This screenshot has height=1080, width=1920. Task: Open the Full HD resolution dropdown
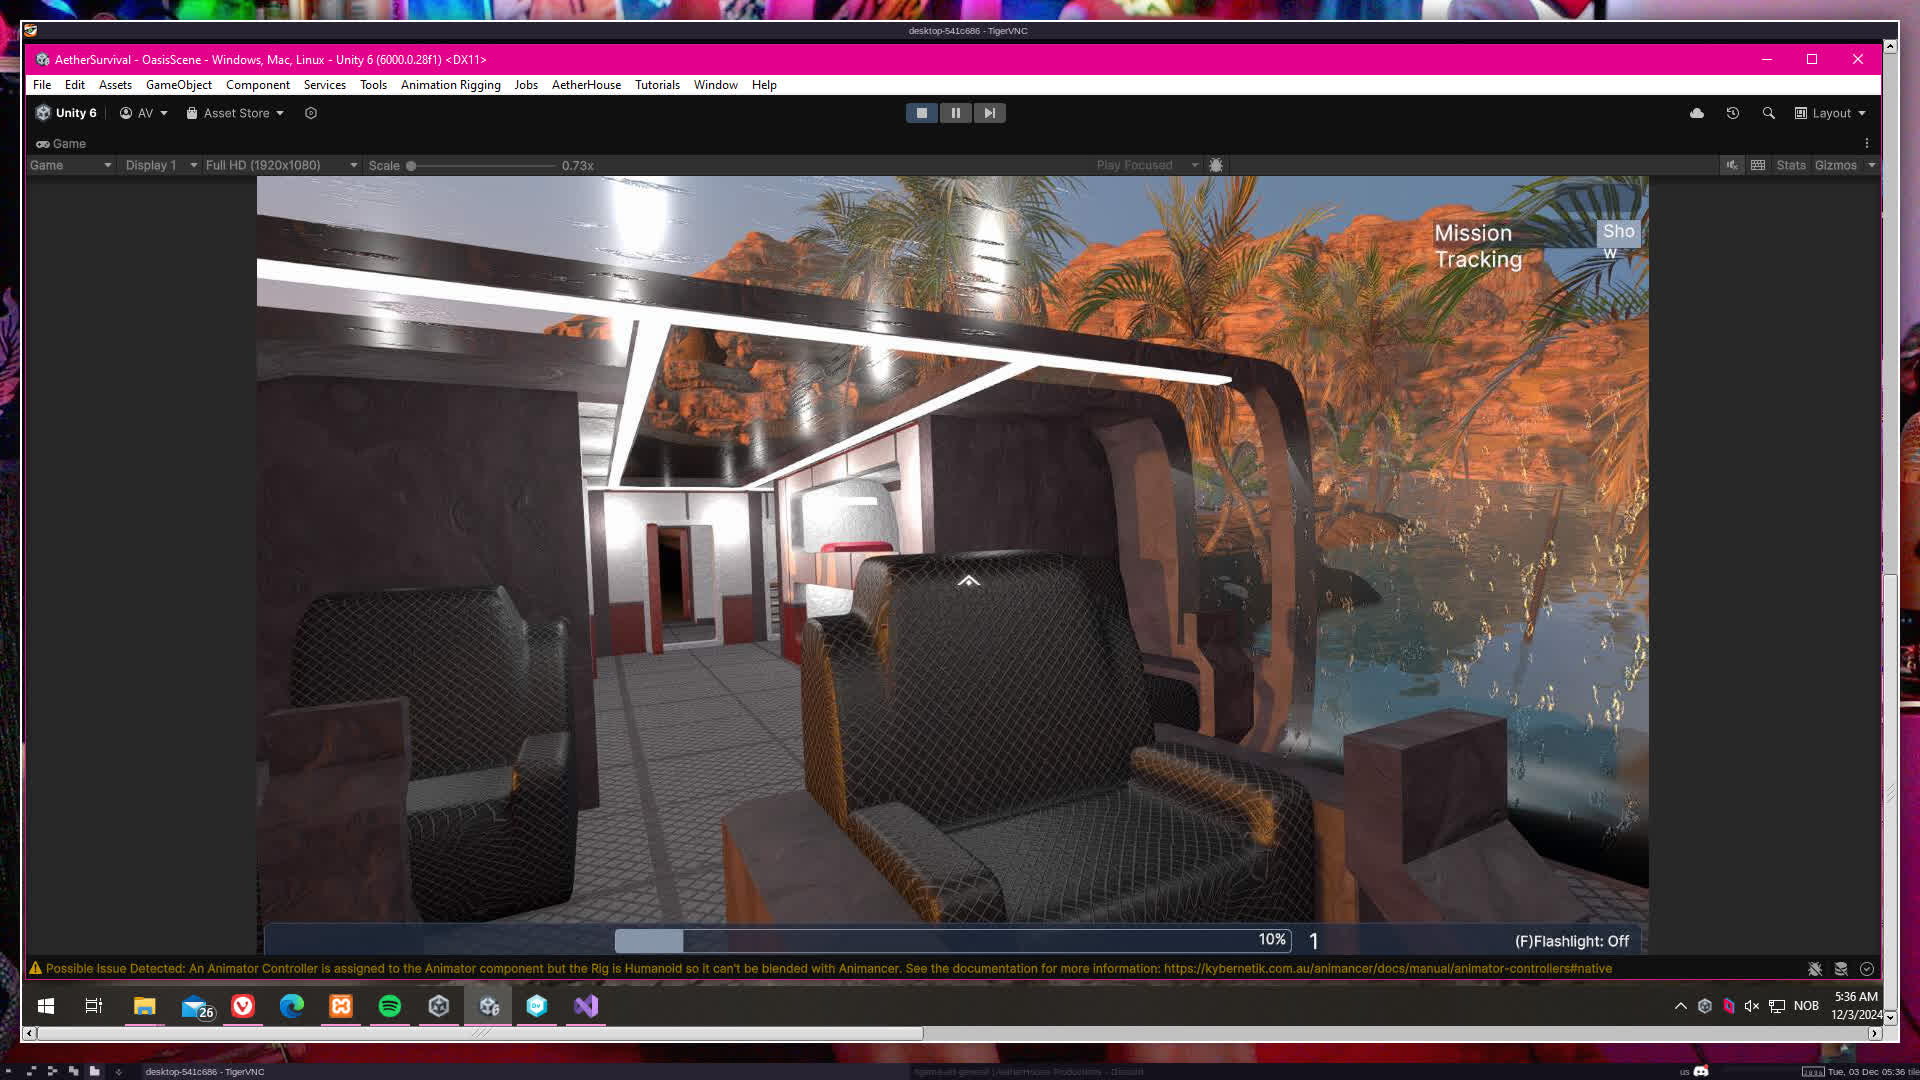coord(281,165)
